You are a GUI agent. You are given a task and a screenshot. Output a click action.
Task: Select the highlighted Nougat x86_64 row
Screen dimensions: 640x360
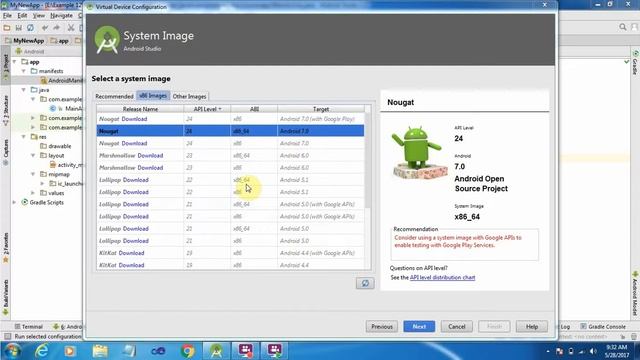230,131
